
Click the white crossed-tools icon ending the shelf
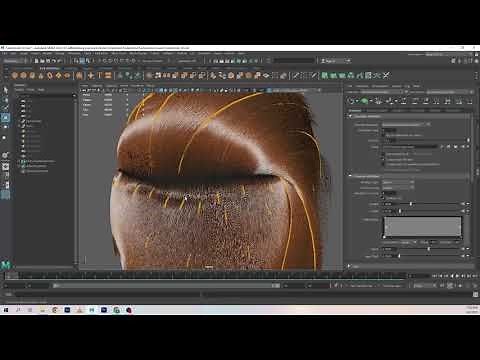386,76
